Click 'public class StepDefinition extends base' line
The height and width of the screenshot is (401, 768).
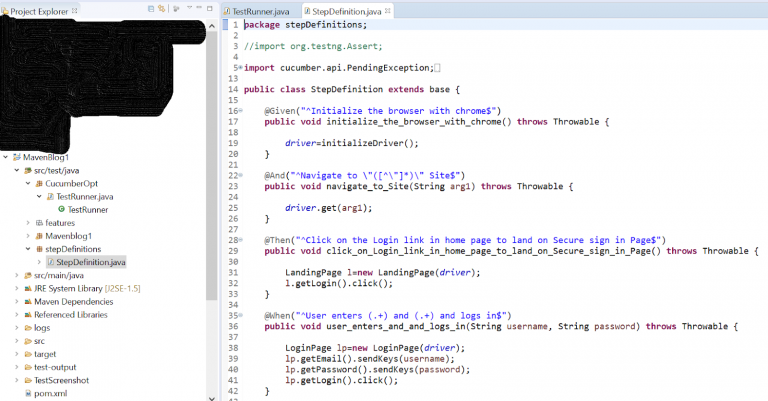click(352, 90)
